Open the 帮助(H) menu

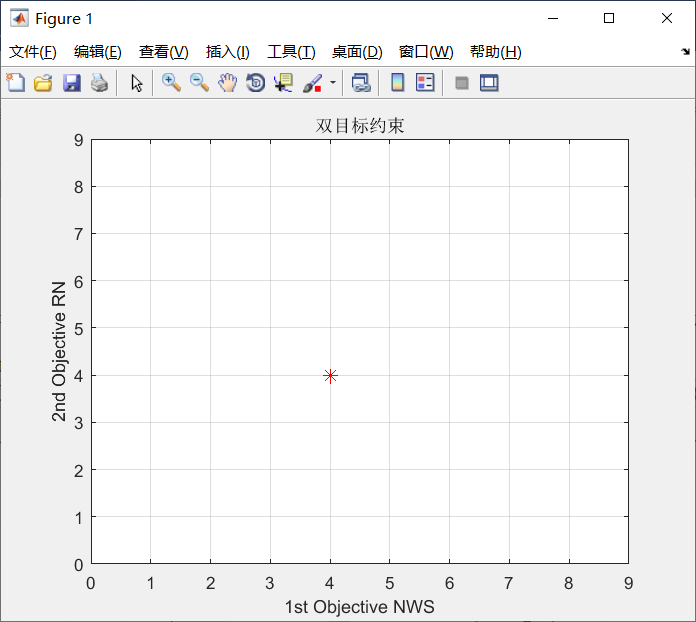coord(496,52)
